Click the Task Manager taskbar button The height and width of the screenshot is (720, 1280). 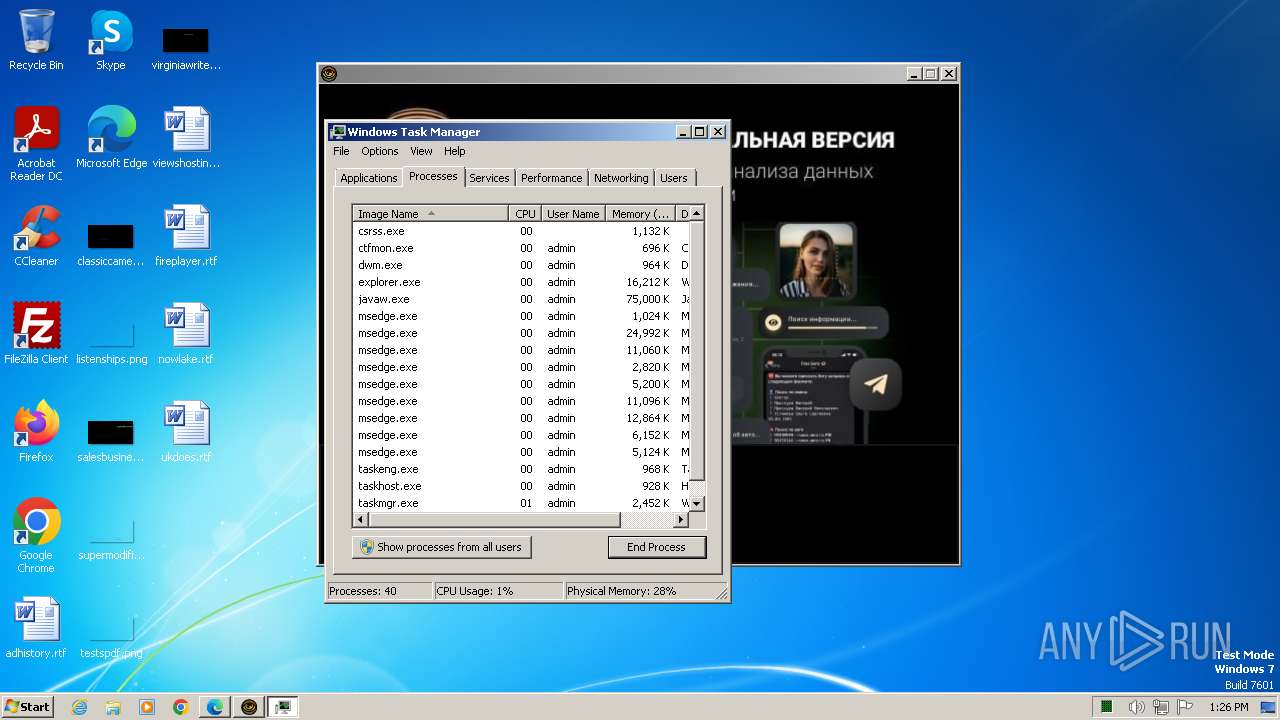[x=283, y=707]
